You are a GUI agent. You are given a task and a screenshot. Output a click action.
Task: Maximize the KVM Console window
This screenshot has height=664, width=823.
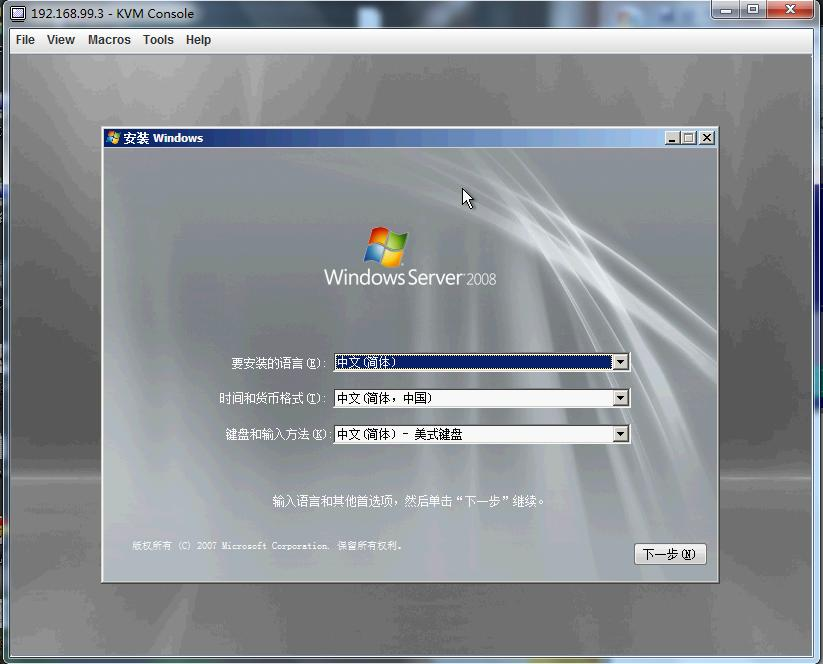pos(753,10)
